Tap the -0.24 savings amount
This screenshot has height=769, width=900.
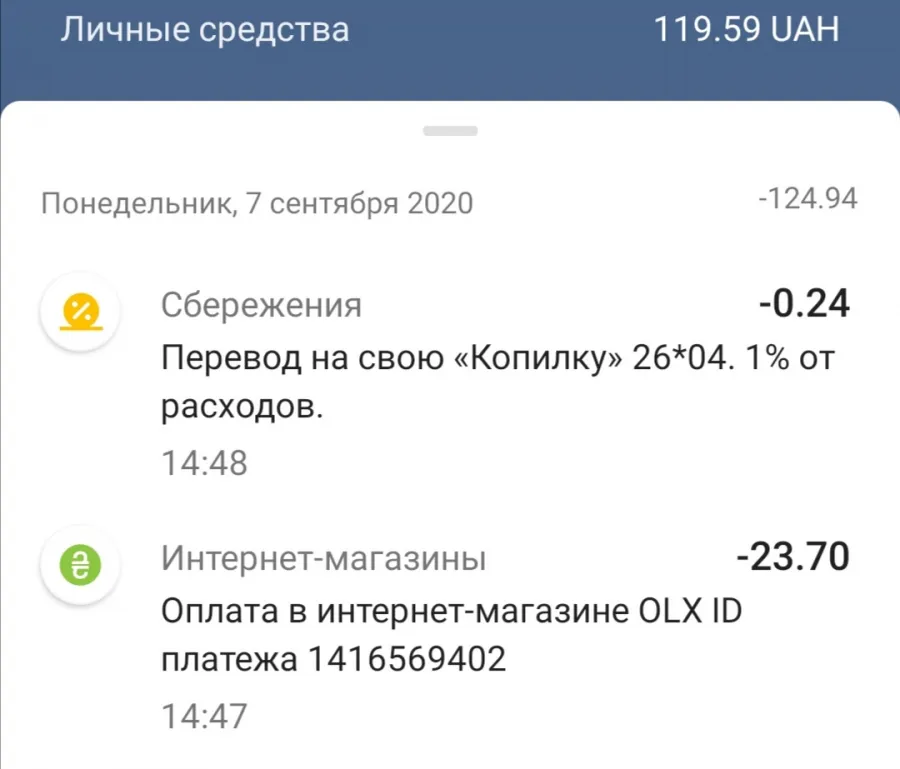pos(804,303)
